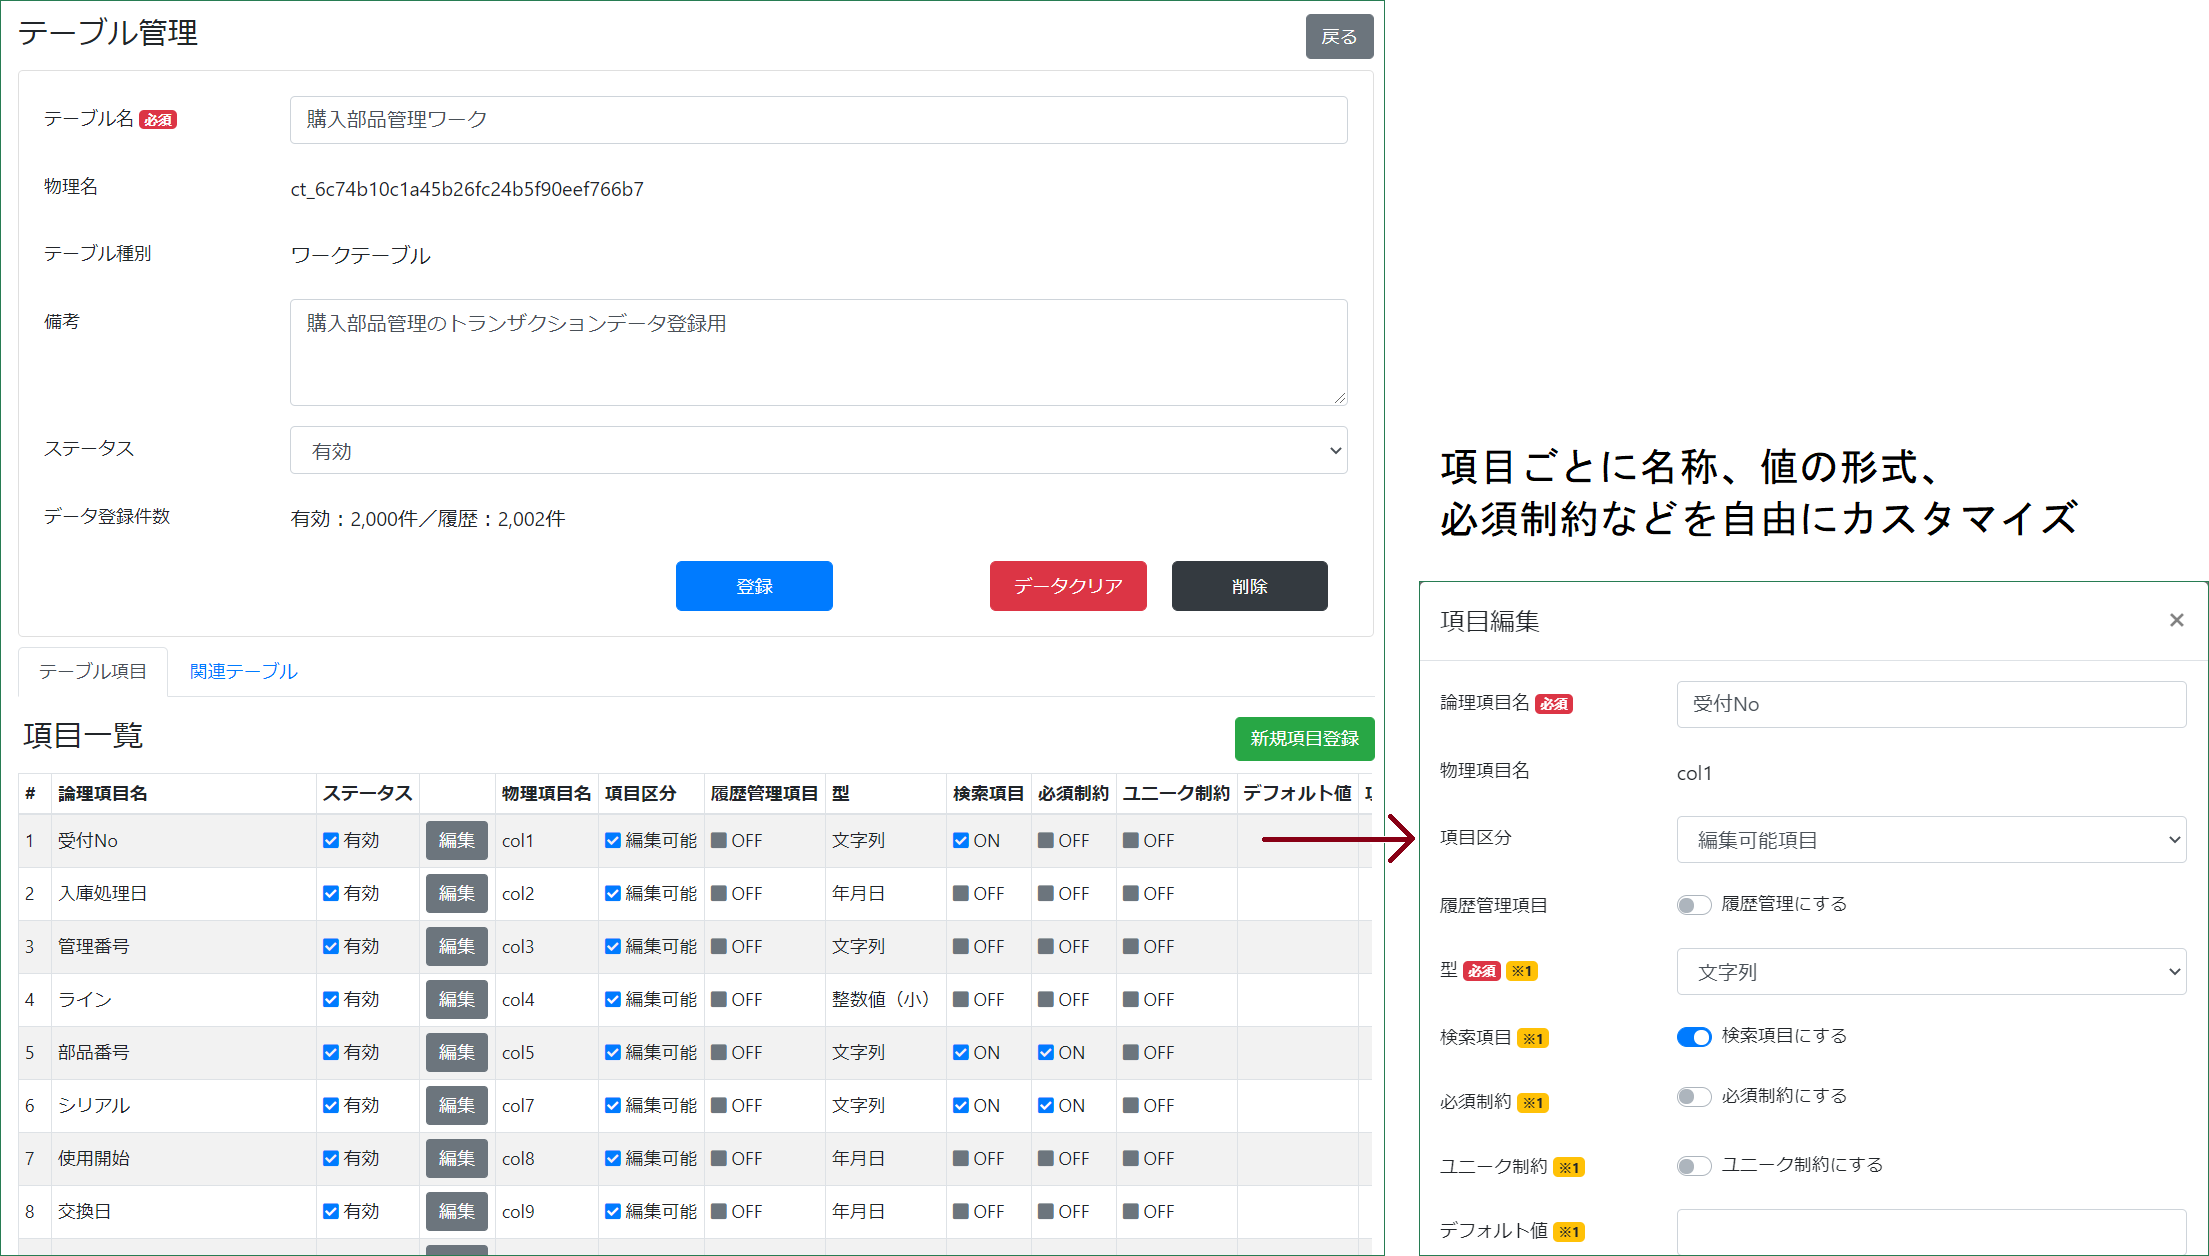Click 編集 button for 交換日 row
This screenshot has width=2209, height=1256.
point(456,1211)
